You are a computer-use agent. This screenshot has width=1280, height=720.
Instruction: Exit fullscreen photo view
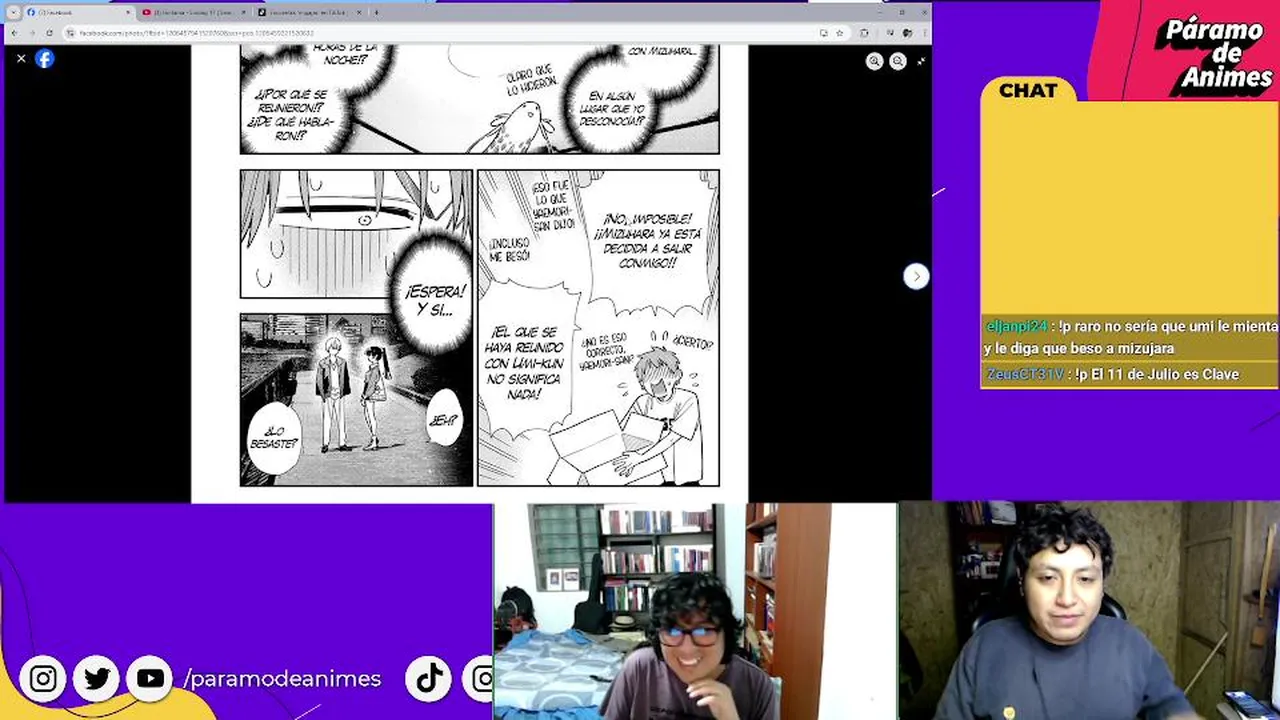tap(921, 61)
